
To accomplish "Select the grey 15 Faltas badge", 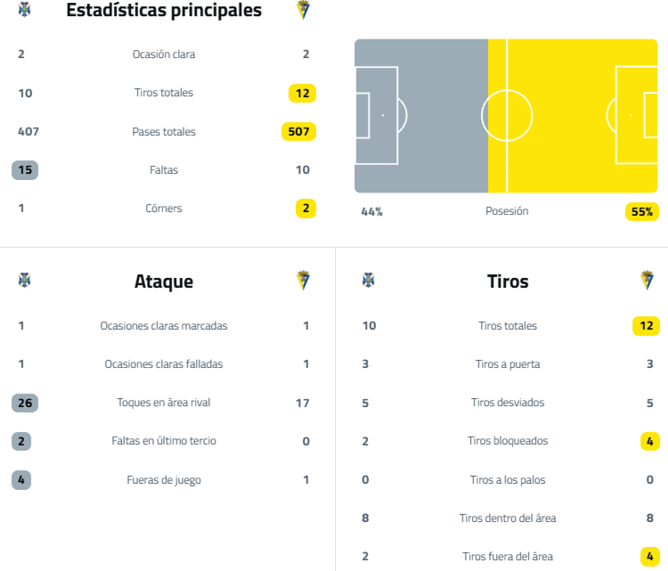I will click(x=25, y=170).
